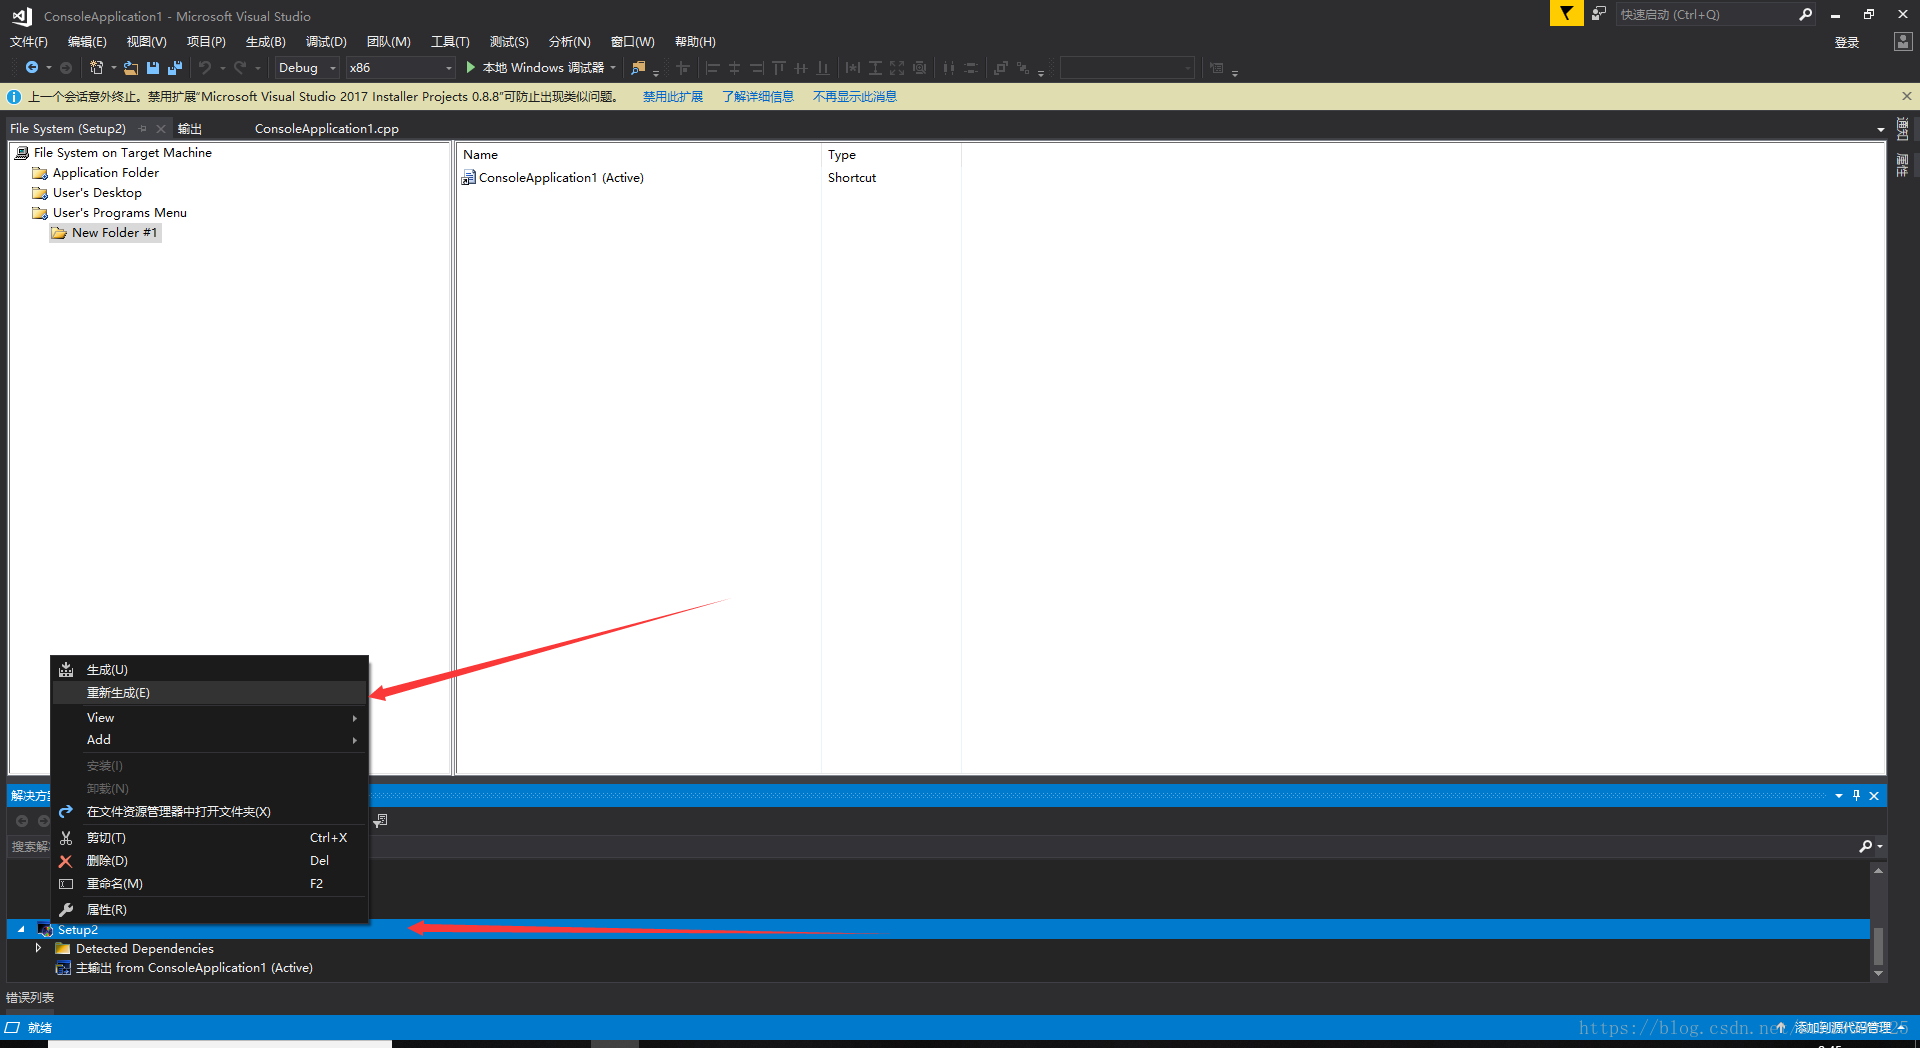Close the solution explorer panel
Viewport: 1920px width, 1048px height.
tap(1874, 795)
